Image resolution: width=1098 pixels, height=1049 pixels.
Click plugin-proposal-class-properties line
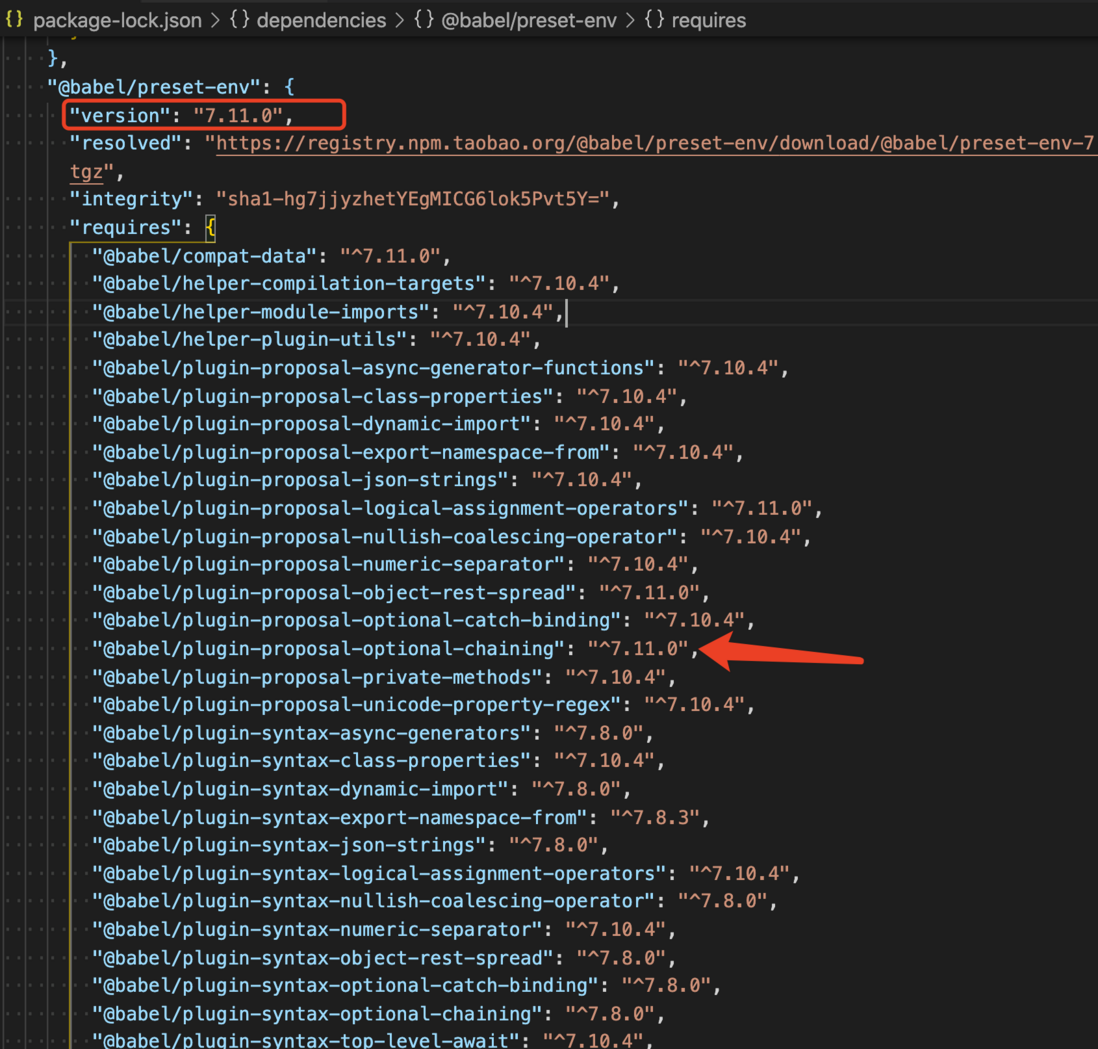[x=389, y=396]
